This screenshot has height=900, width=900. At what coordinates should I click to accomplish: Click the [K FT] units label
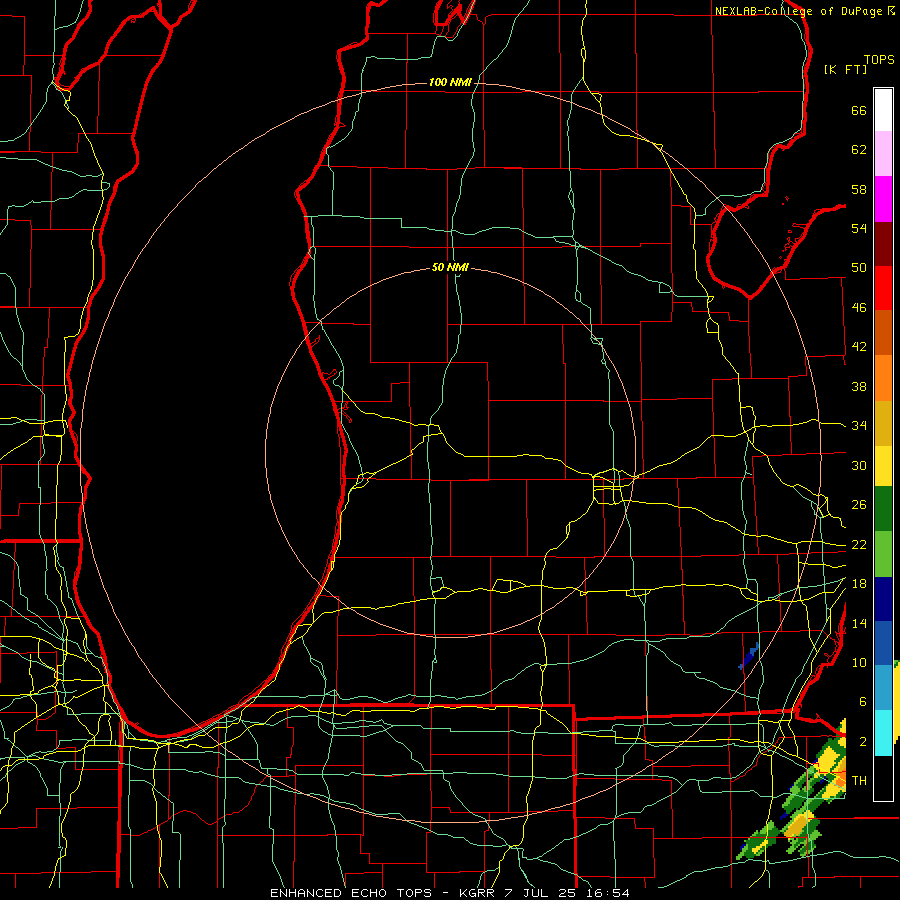(845, 70)
